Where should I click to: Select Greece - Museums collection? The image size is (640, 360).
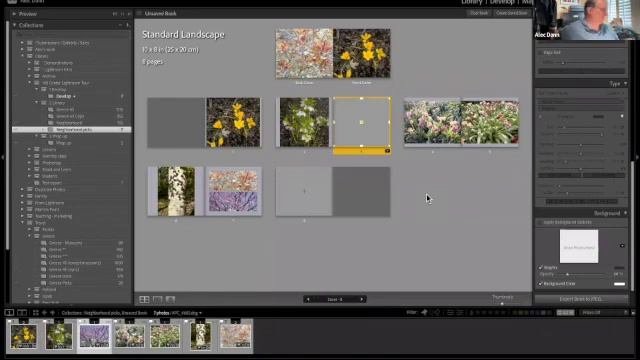[65, 243]
